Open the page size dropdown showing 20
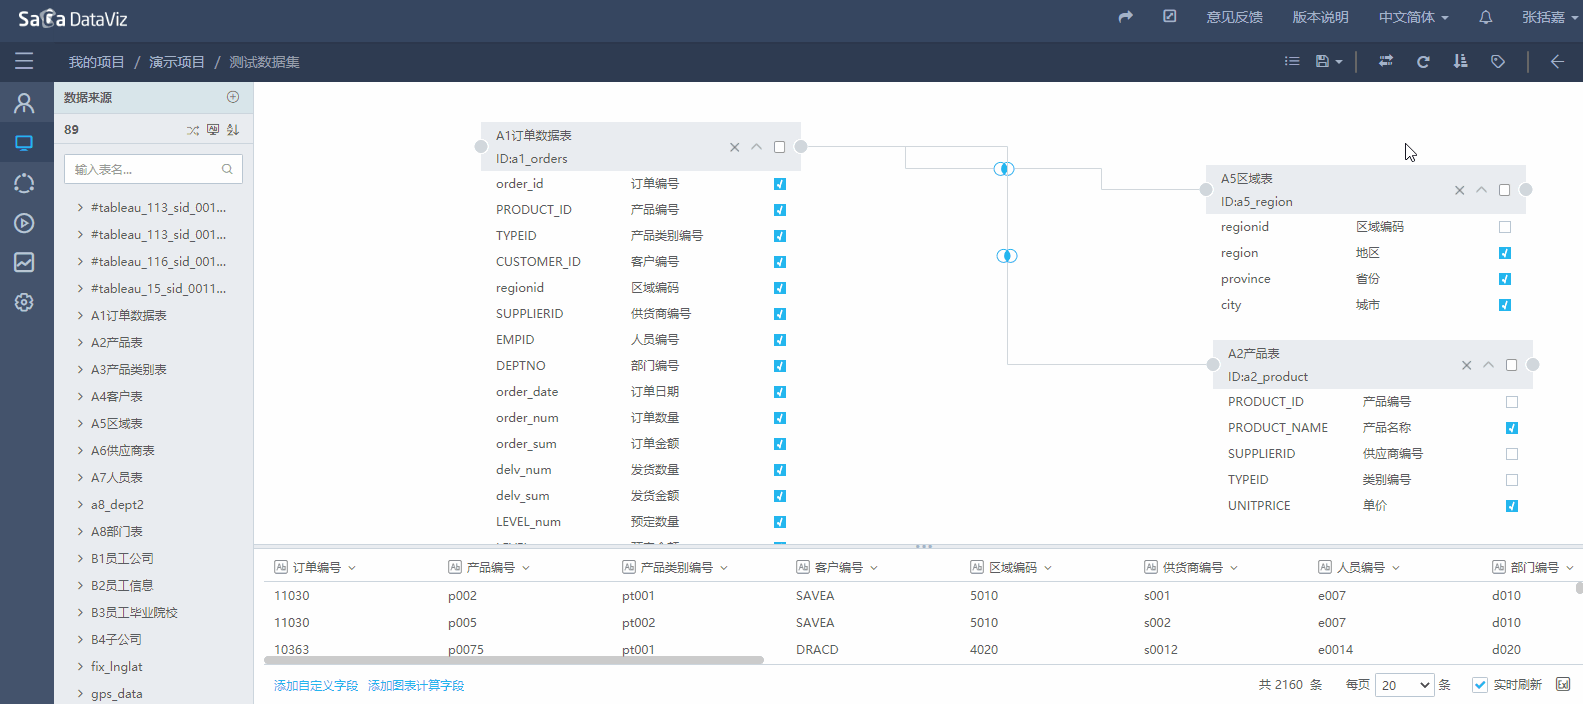This screenshot has width=1583, height=704. (1405, 685)
